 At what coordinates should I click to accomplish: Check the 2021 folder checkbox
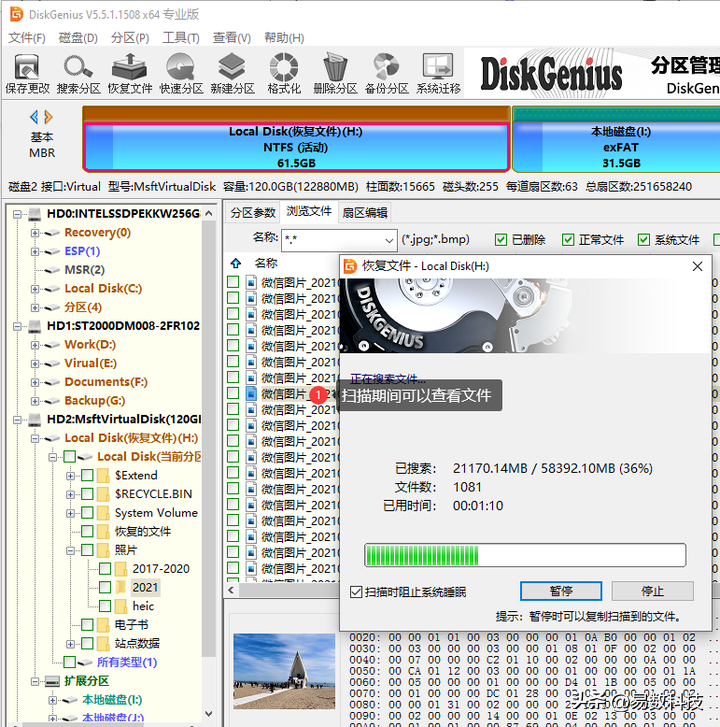[x=105, y=587]
